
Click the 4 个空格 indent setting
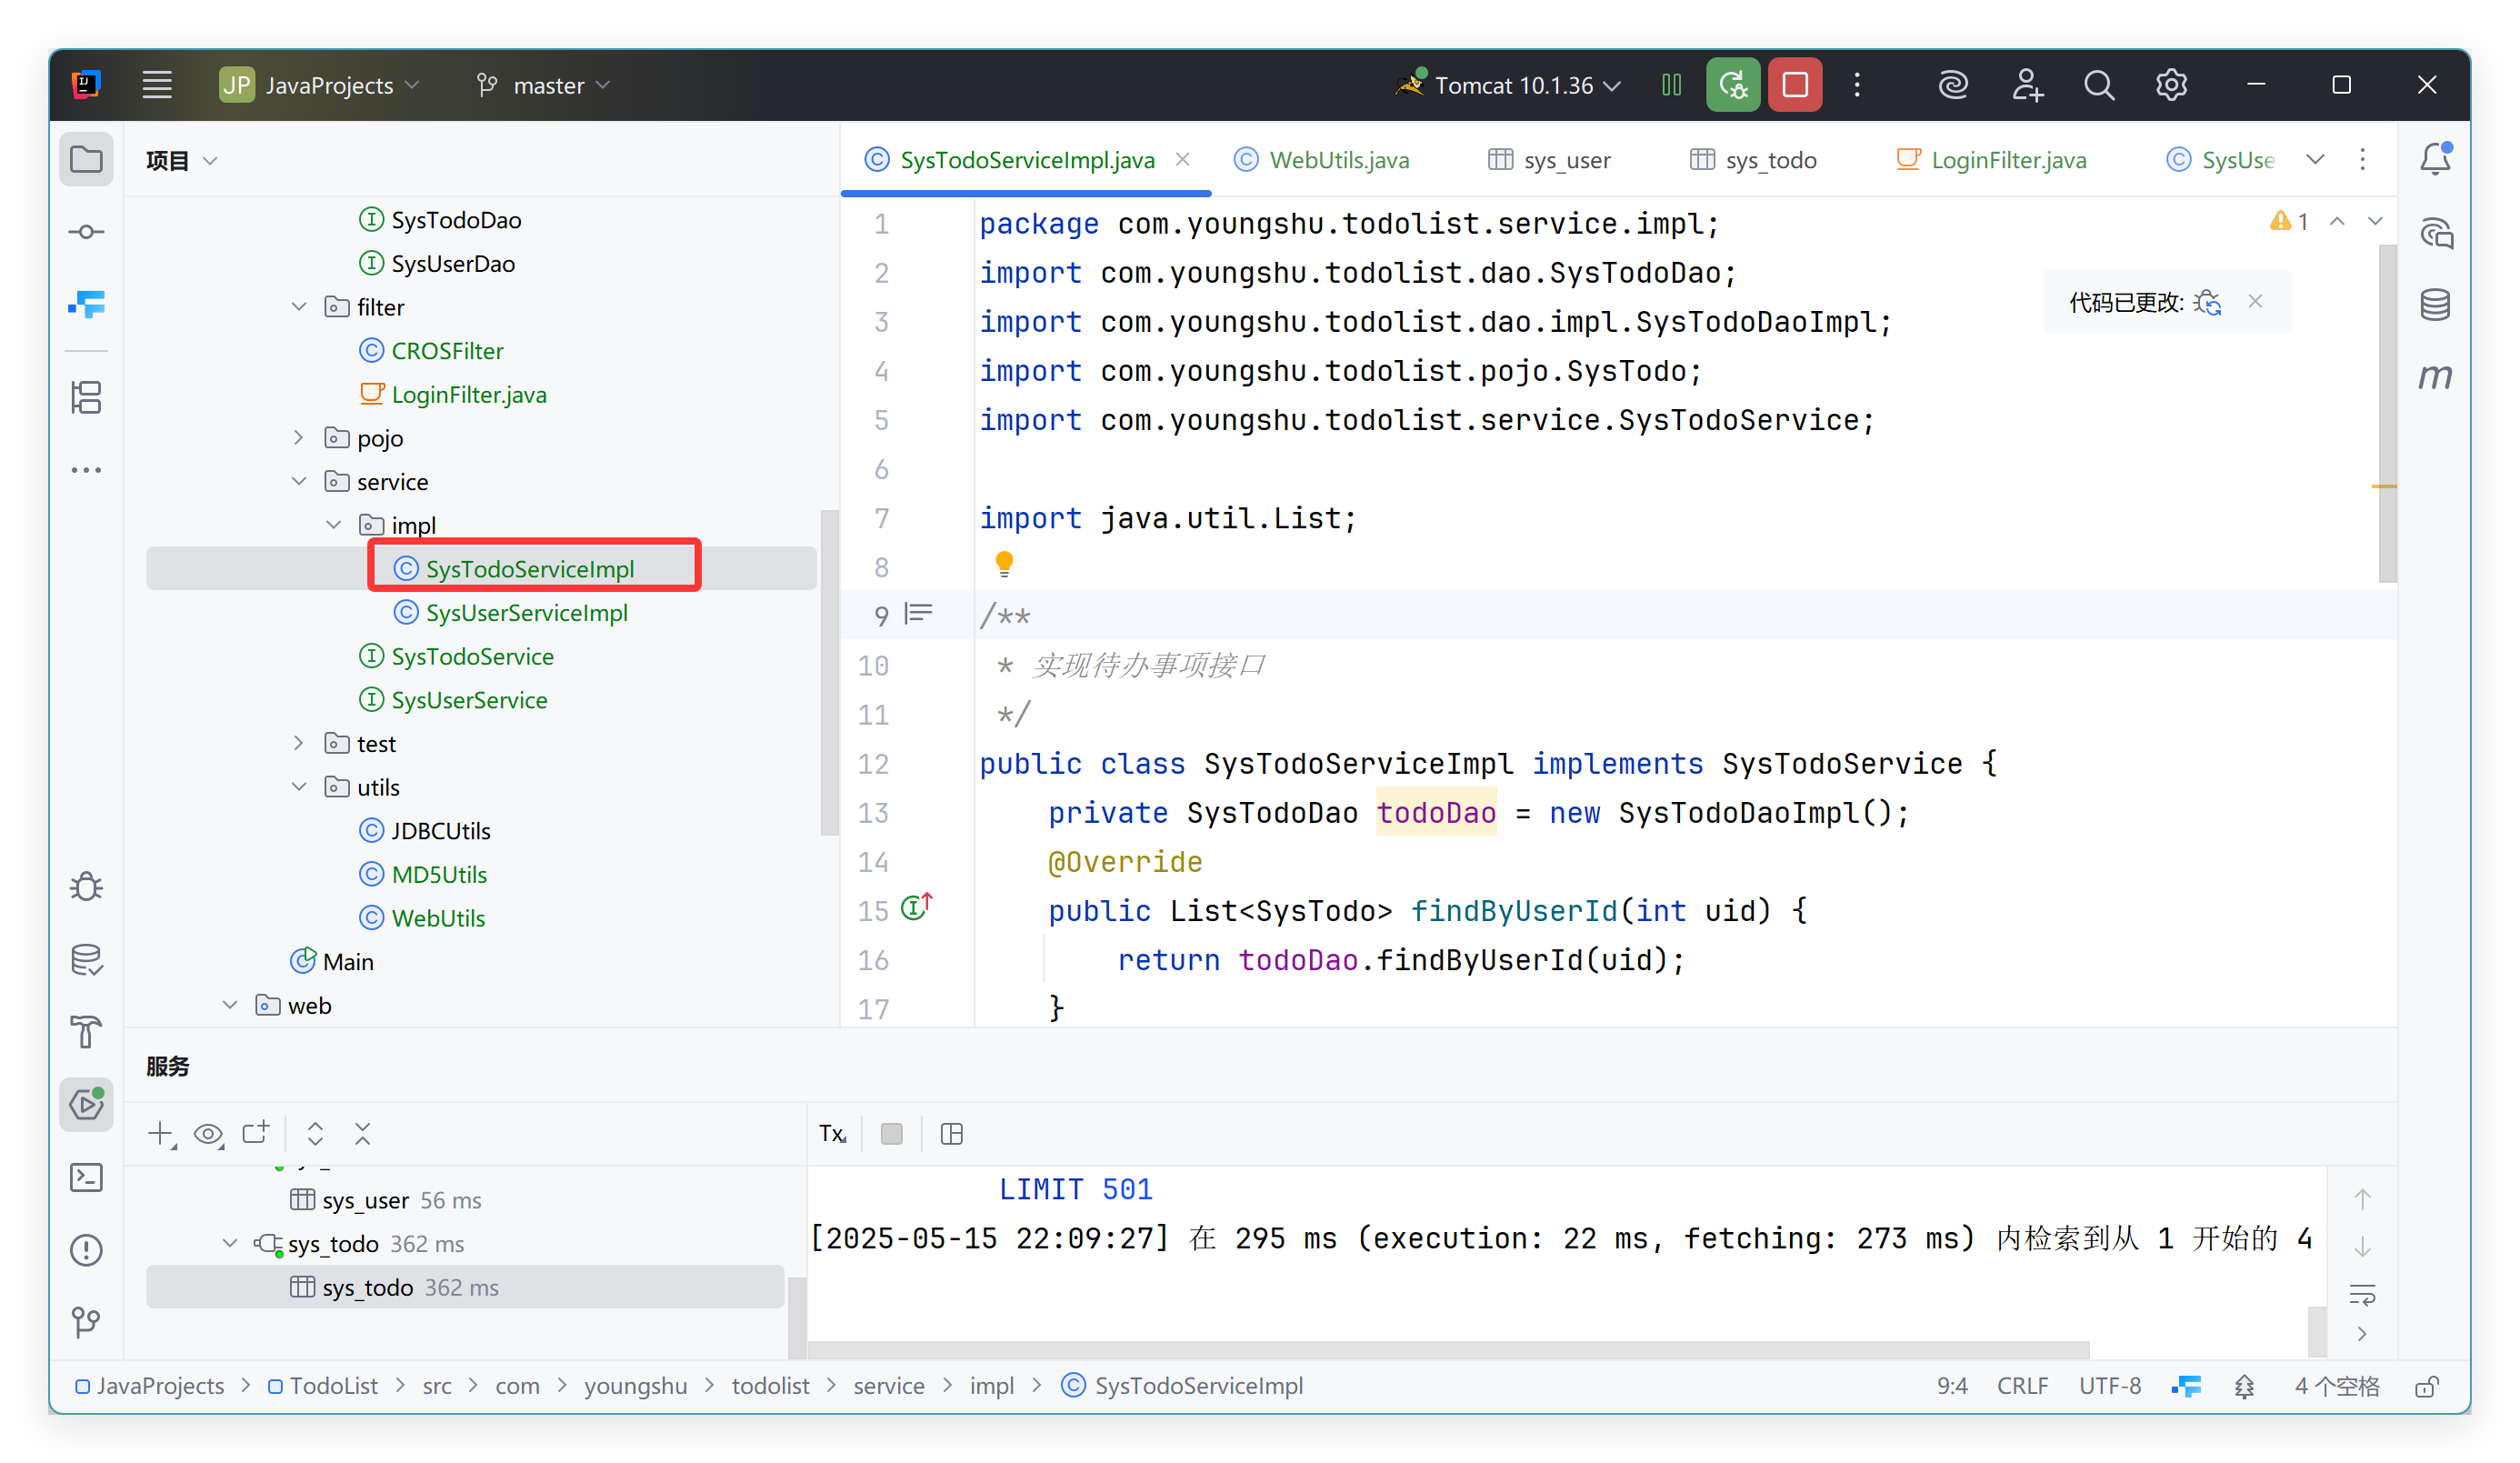(2337, 1386)
